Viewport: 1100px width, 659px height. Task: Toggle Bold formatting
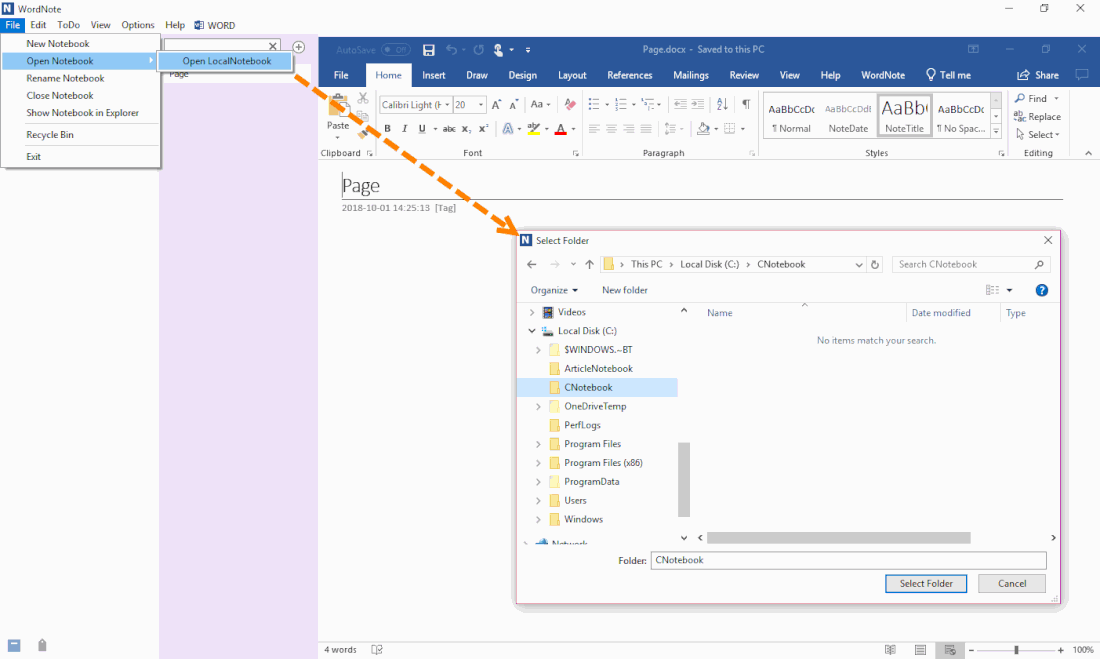[387, 128]
